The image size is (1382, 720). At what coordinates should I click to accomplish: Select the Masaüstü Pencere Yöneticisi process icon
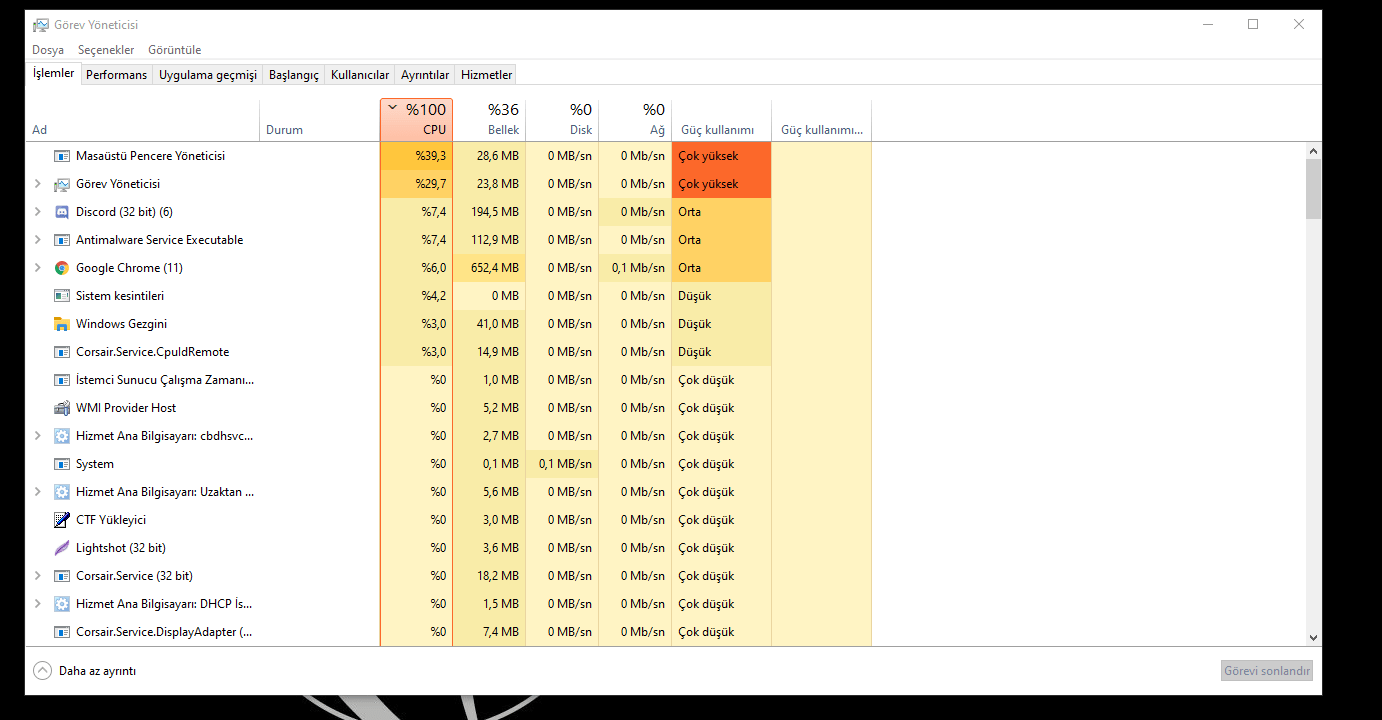62,156
